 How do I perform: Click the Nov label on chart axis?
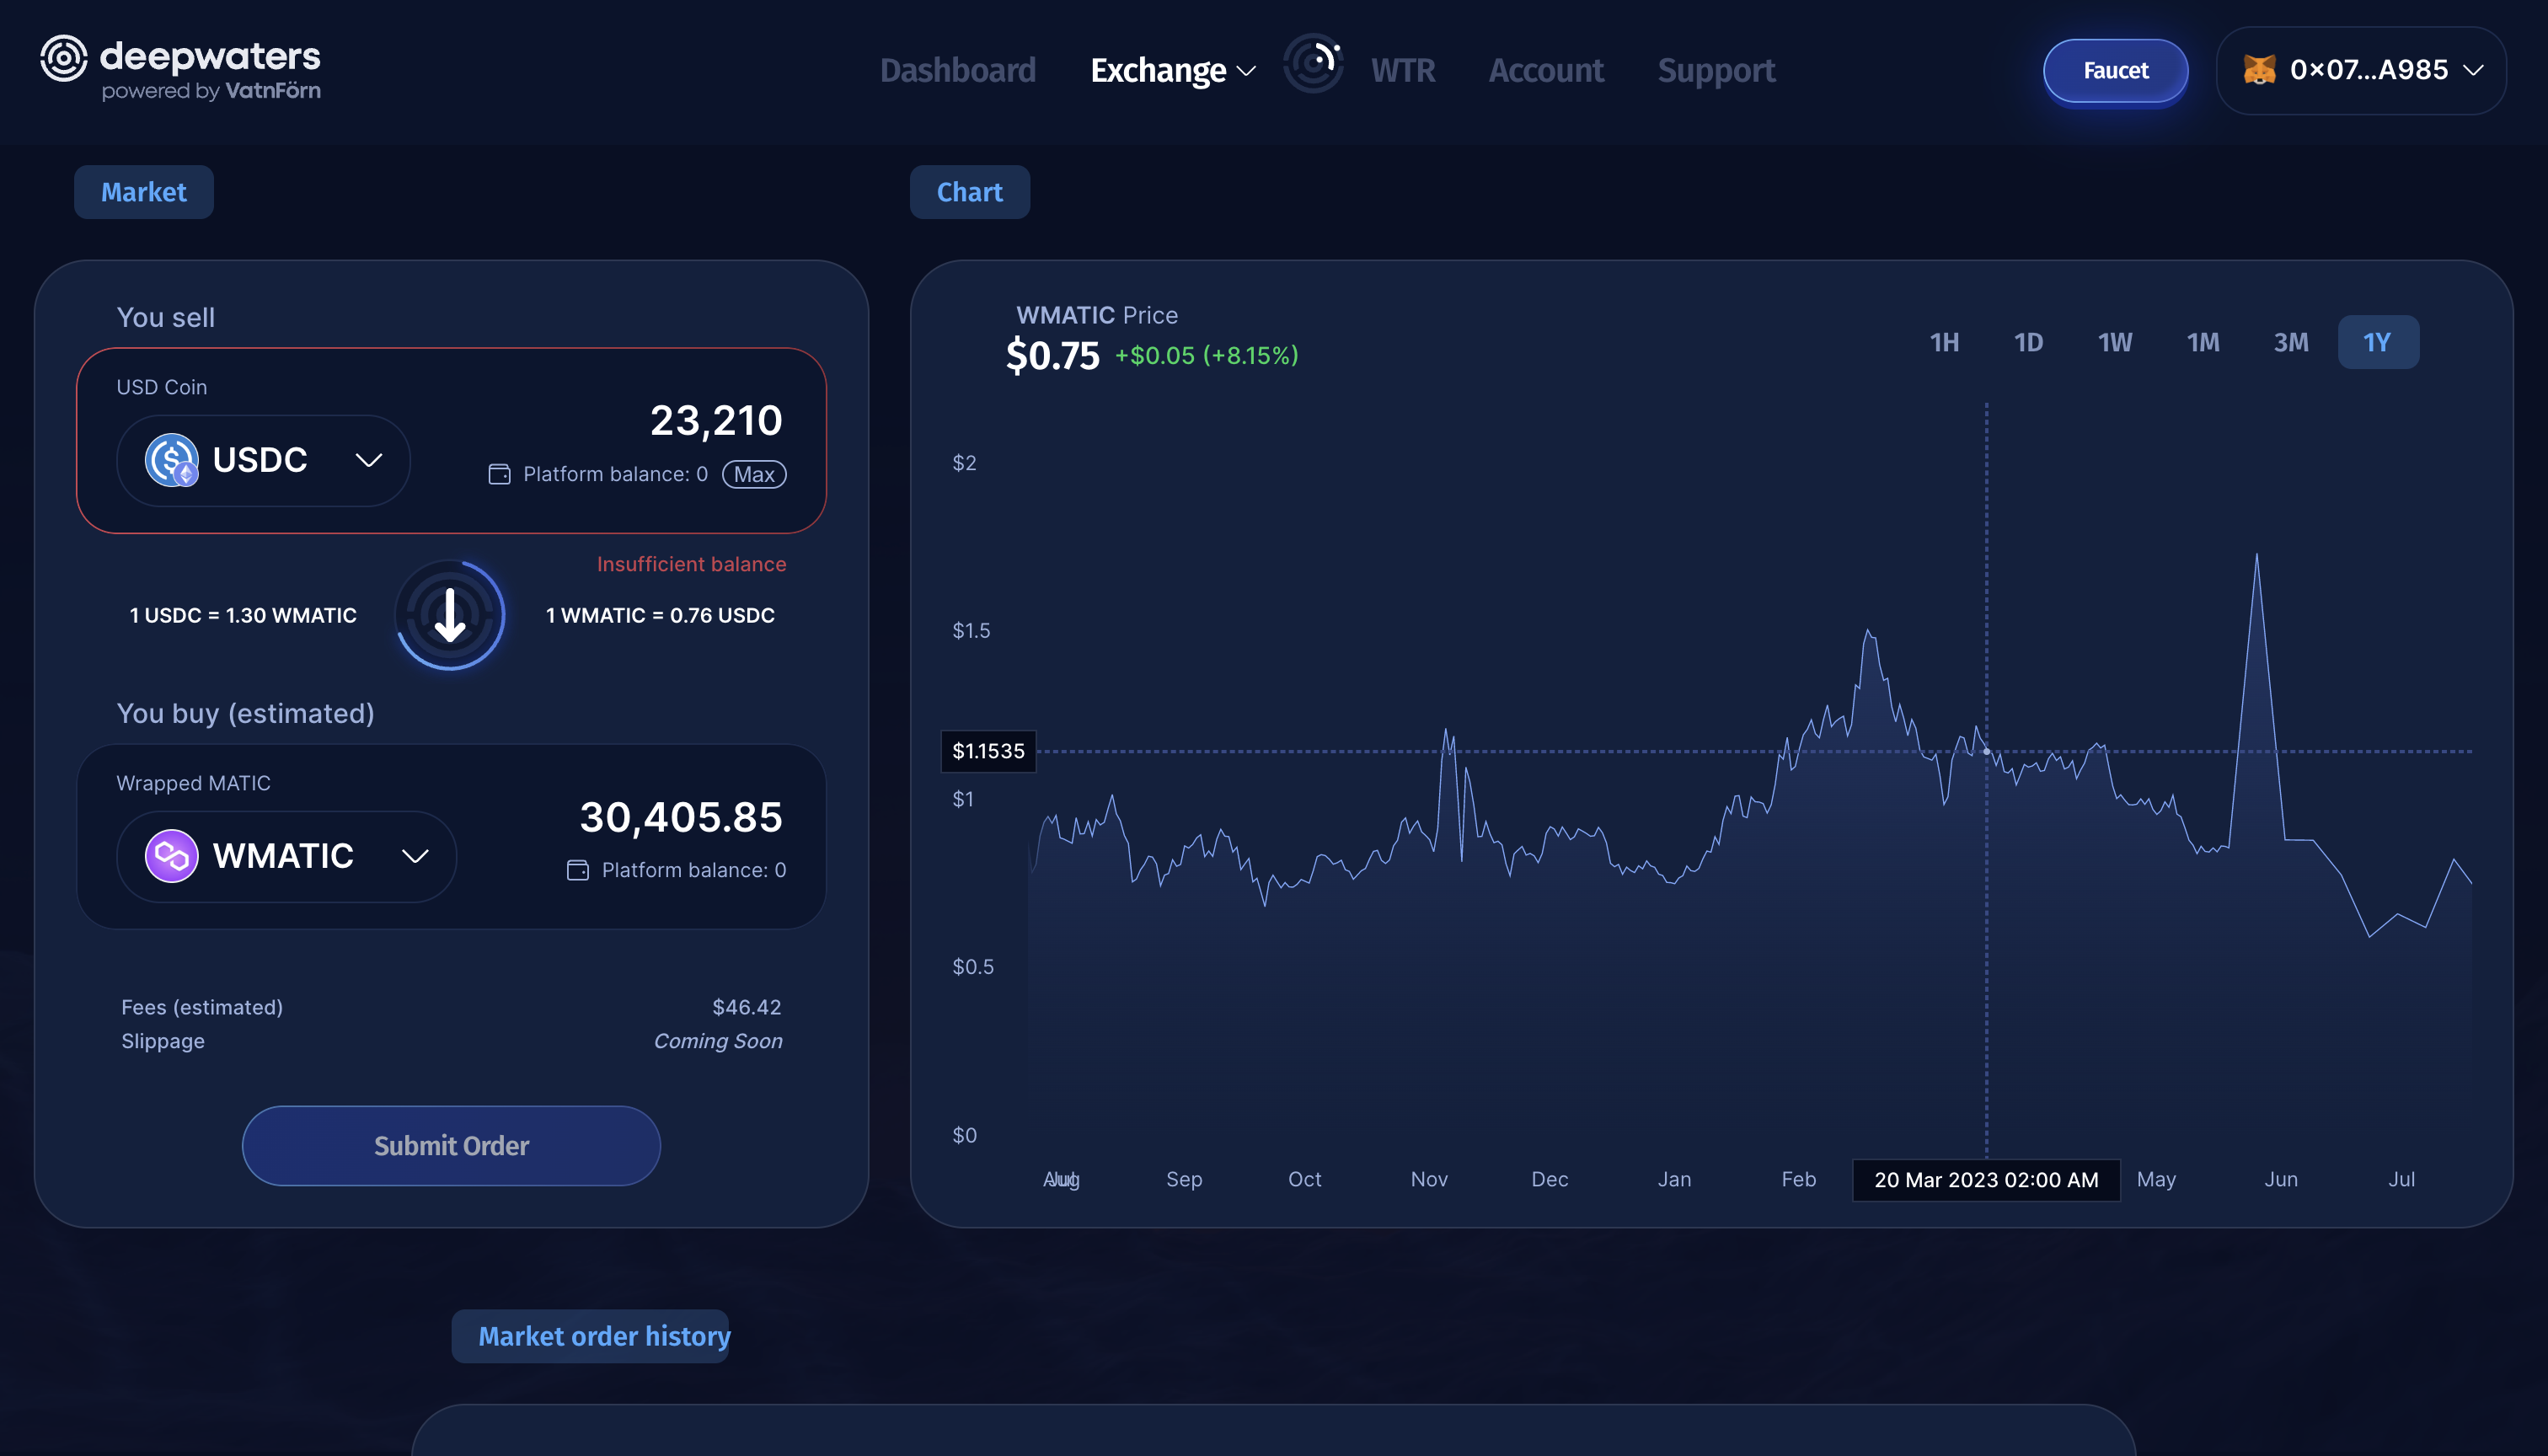tap(1429, 1179)
